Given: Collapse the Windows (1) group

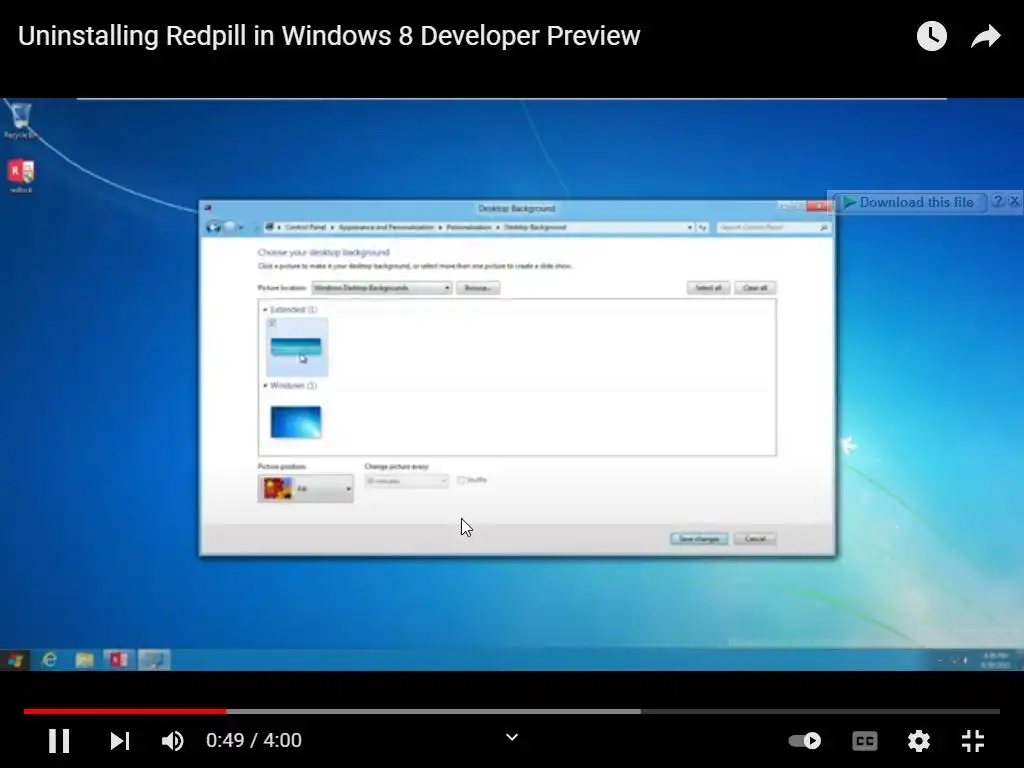Looking at the screenshot, I should click(265, 386).
